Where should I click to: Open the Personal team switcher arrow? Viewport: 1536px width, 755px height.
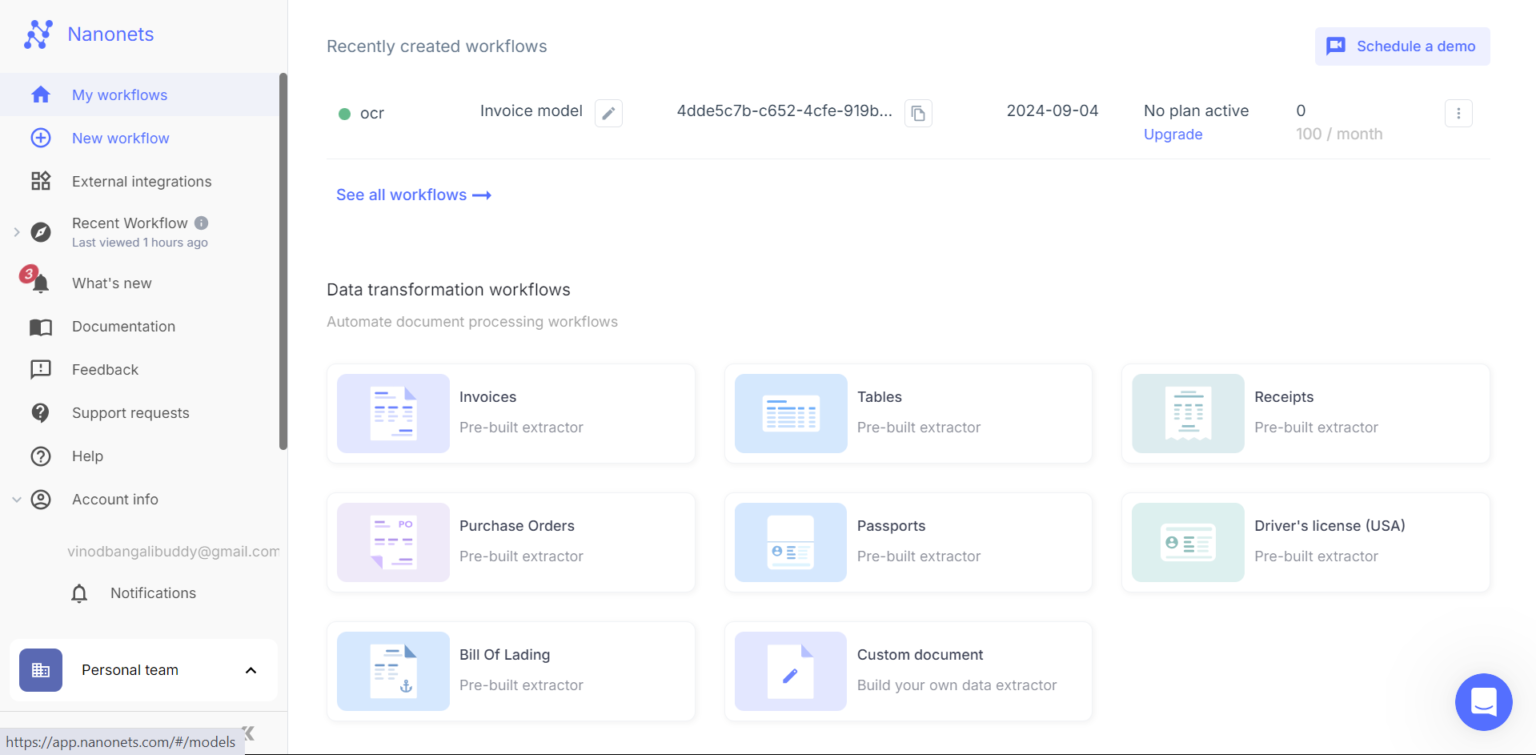pyautogui.click(x=251, y=670)
